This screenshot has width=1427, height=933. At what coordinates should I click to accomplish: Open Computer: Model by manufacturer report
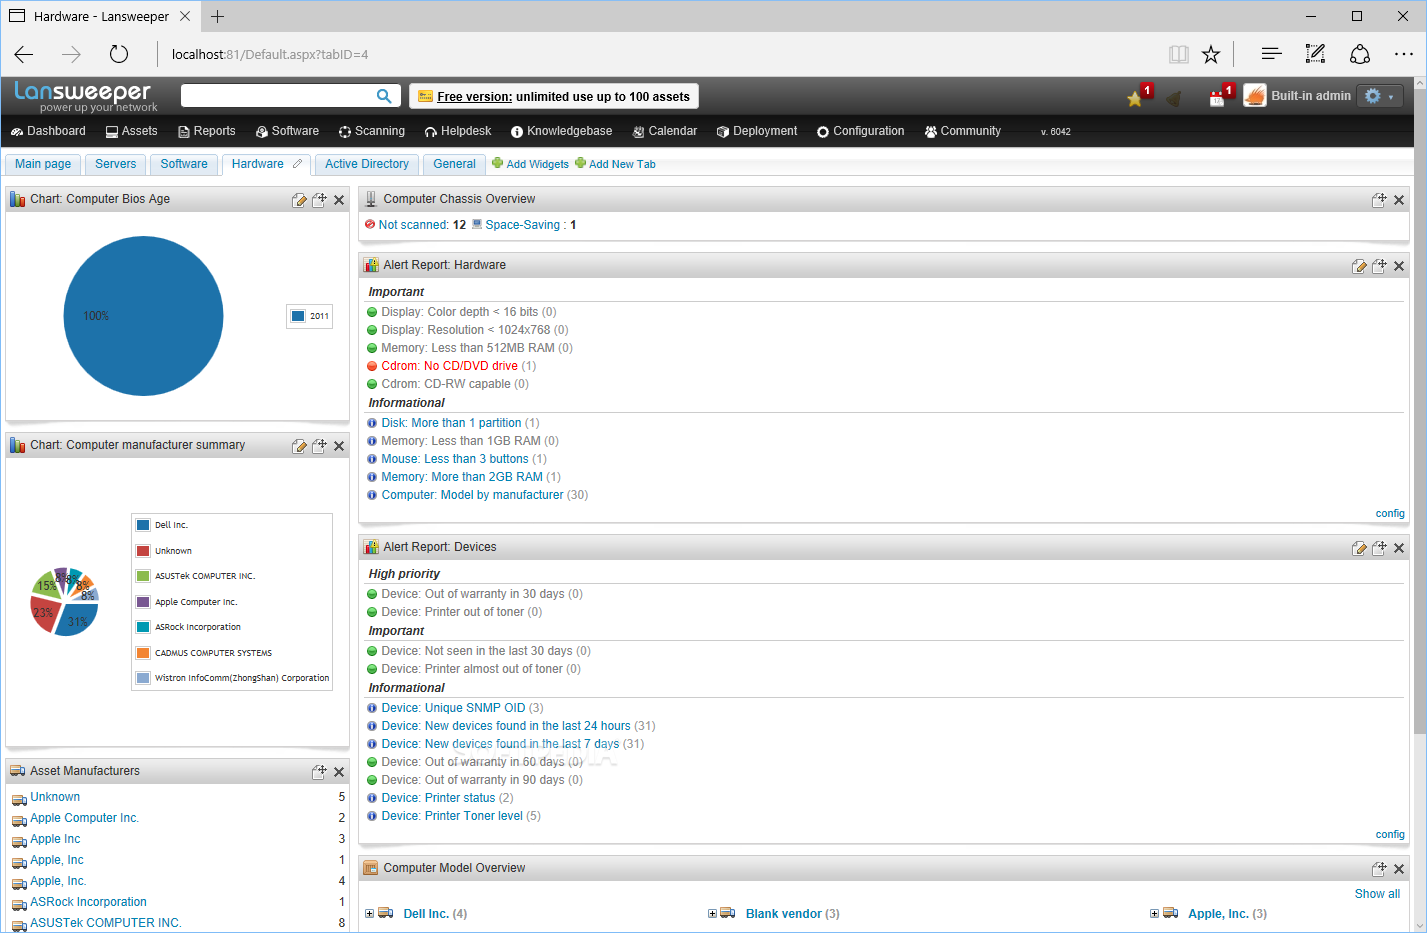[472, 495]
